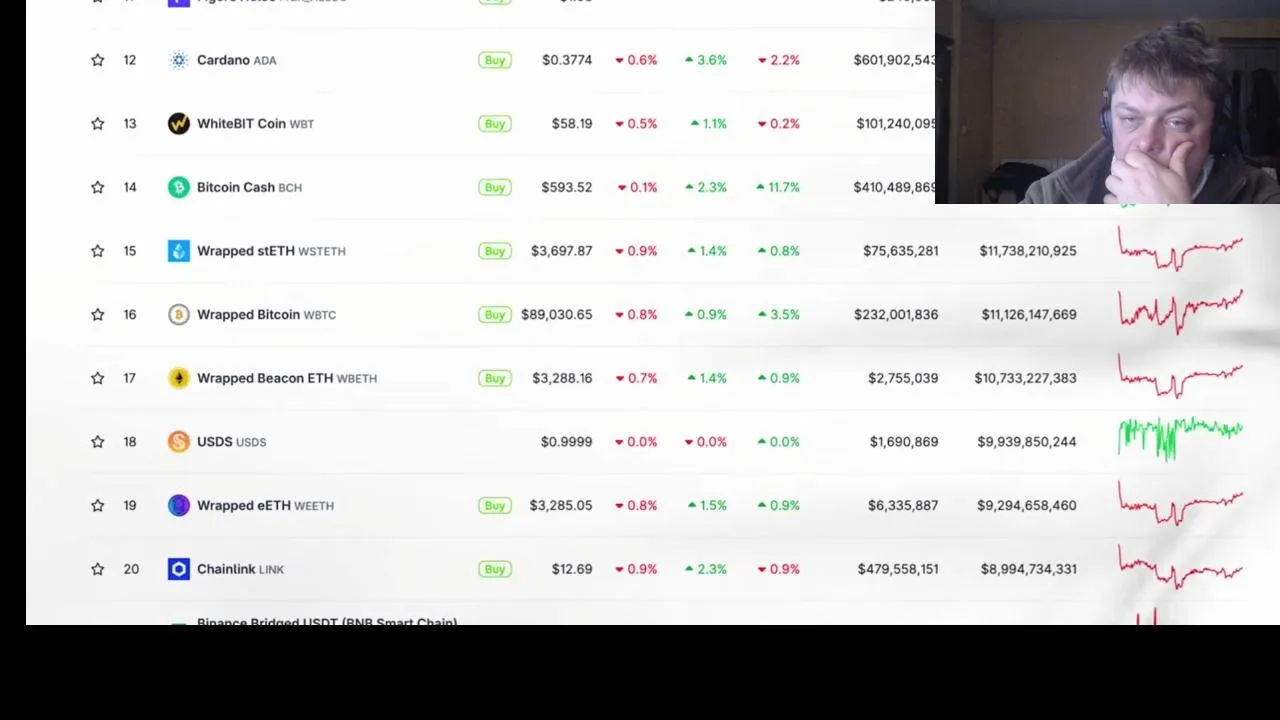Click the Chainlink logo icon
Image resolution: width=1280 pixels, height=720 pixels.
(x=179, y=569)
